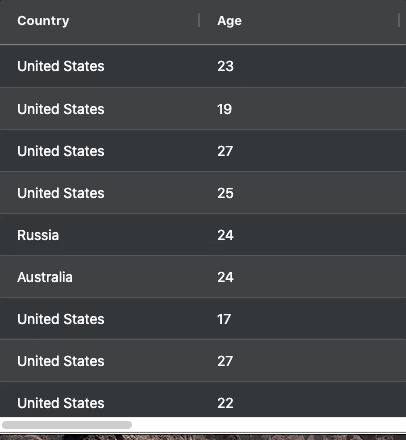Select United States in the age 22 row
The image size is (406, 440).
(61, 403)
